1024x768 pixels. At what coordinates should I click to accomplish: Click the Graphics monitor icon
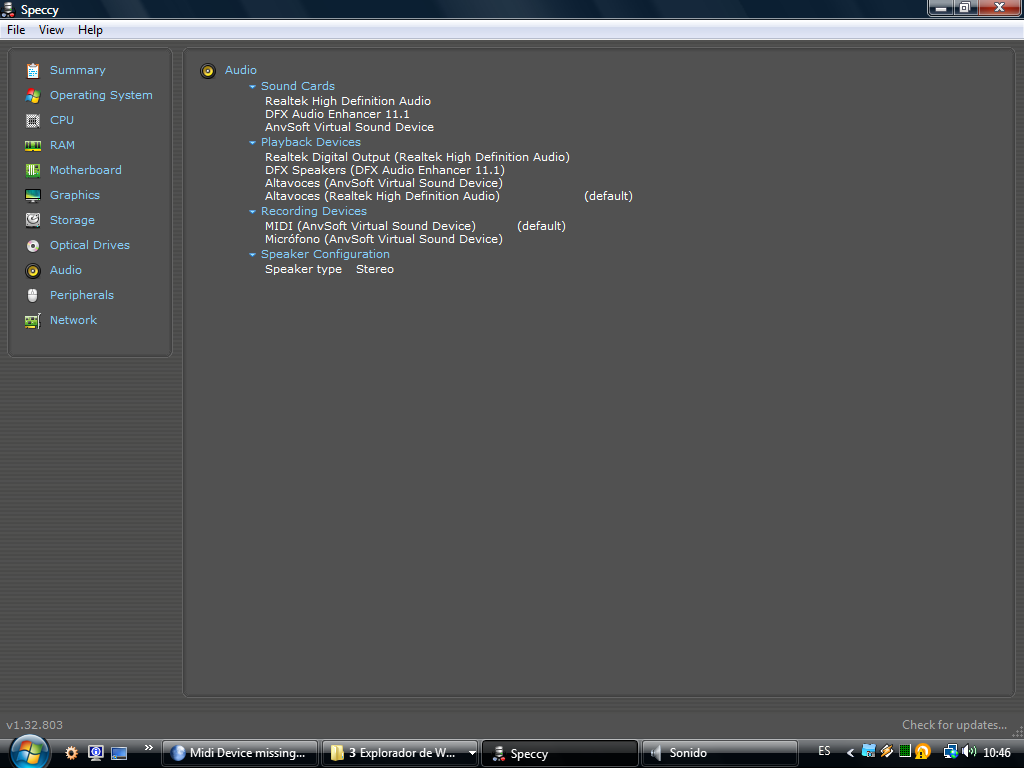[x=33, y=195]
